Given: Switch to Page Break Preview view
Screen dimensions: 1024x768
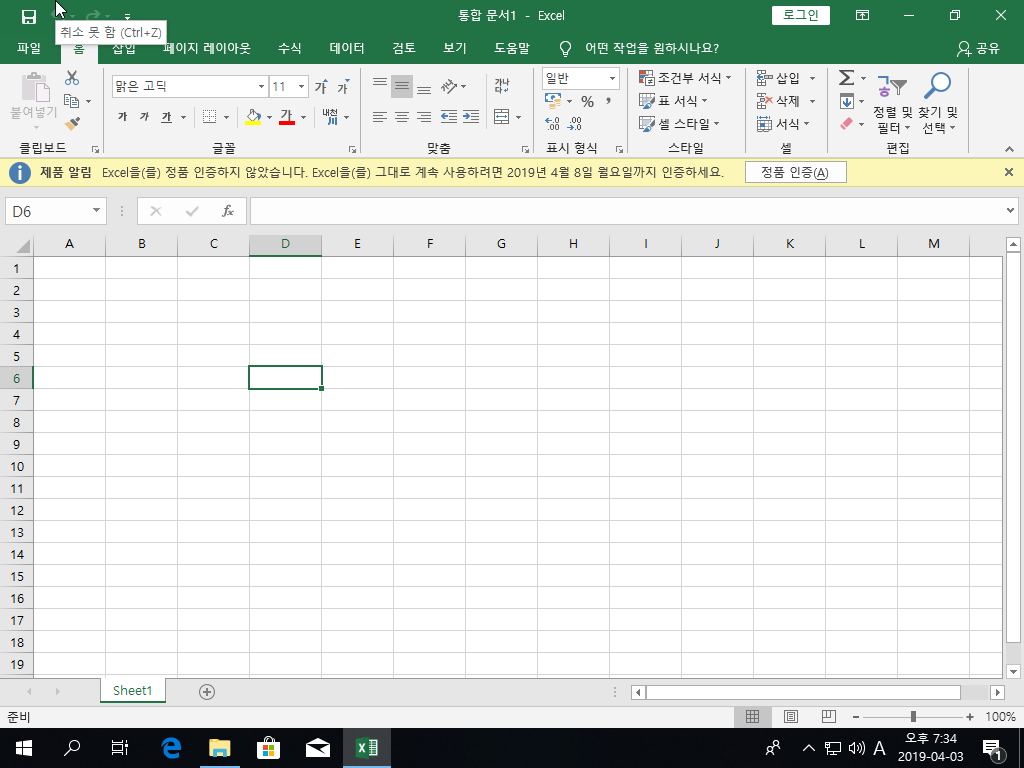Looking at the screenshot, I should point(829,717).
